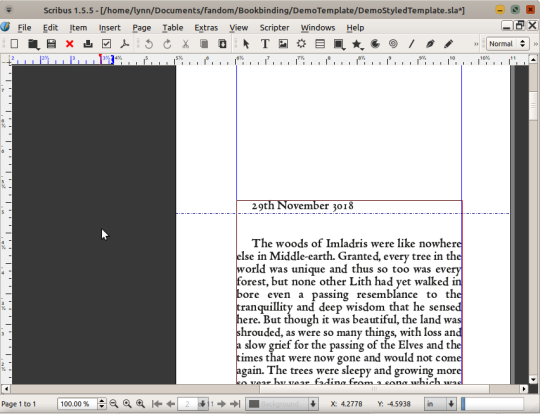Undo last action with toolbar arrow
Image resolution: width=540 pixels, height=414 pixels.
(149, 44)
